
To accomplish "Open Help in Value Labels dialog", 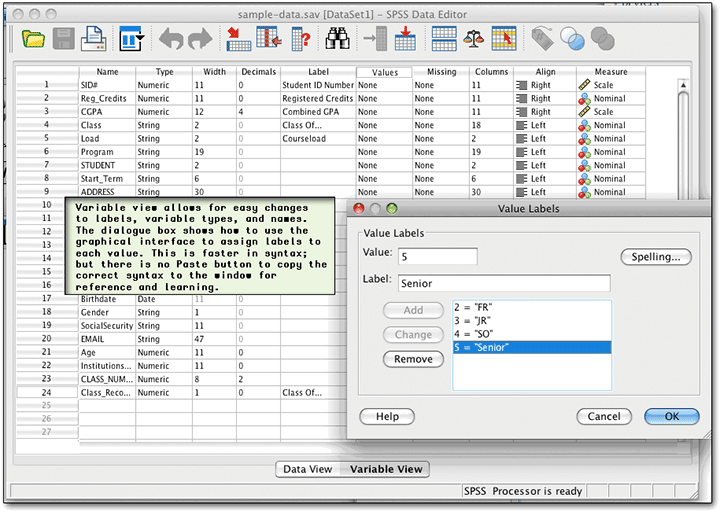I will [387, 416].
